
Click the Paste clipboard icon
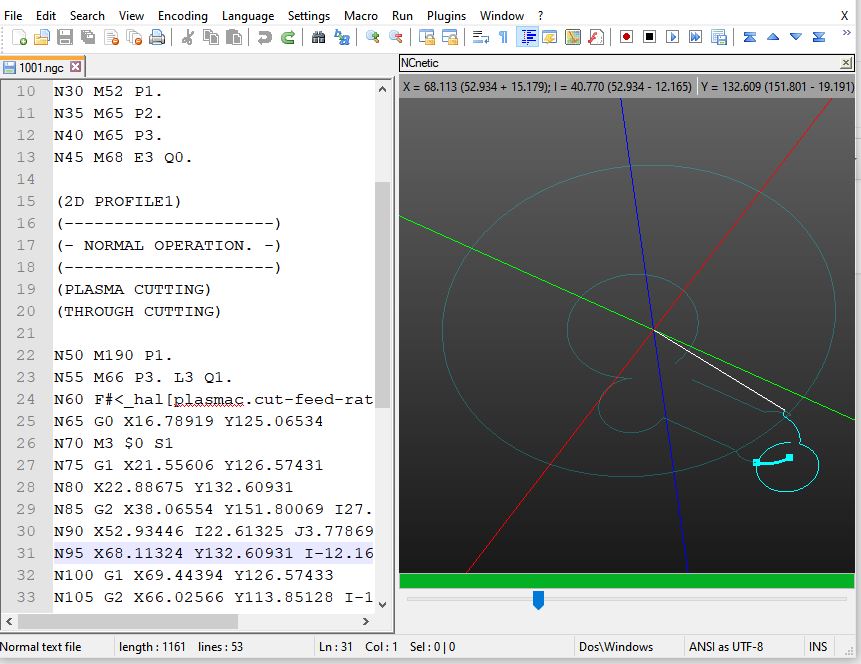[234, 37]
